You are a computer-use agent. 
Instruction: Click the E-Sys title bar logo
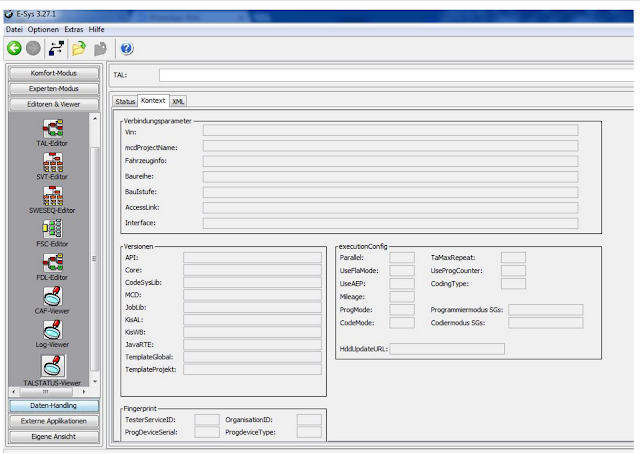click(9, 14)
